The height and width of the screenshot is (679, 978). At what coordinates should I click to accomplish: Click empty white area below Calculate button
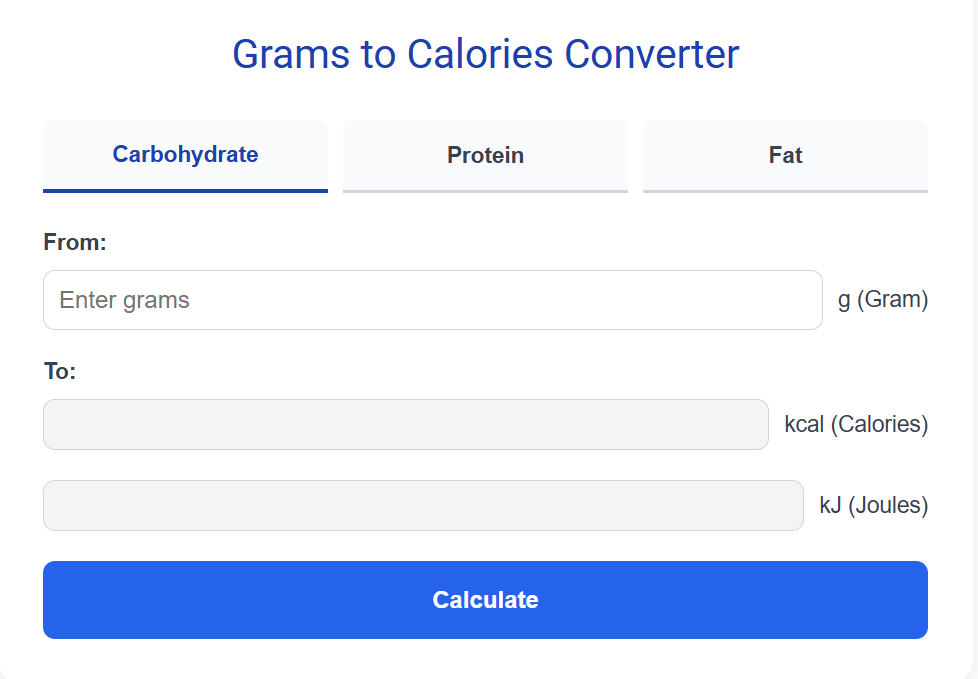pos(485,658)
